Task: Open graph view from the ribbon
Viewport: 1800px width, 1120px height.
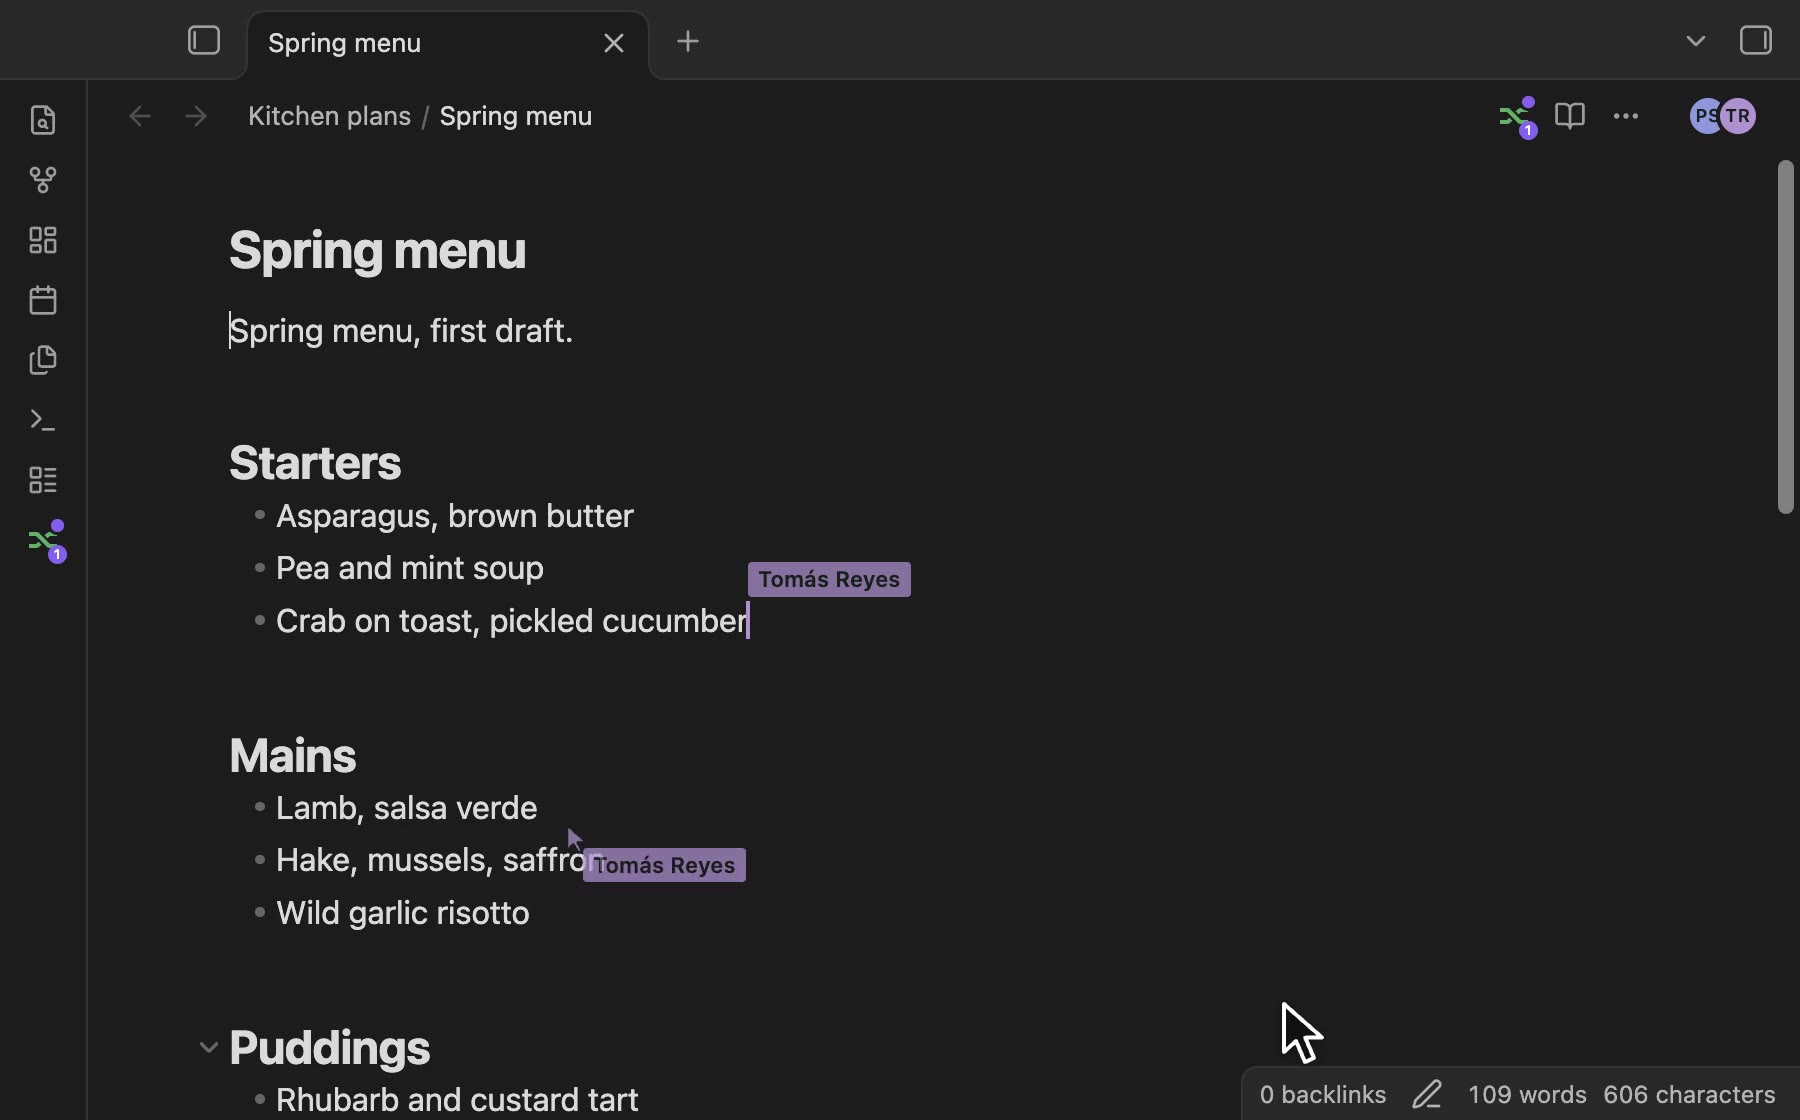Action: [43, 180]
